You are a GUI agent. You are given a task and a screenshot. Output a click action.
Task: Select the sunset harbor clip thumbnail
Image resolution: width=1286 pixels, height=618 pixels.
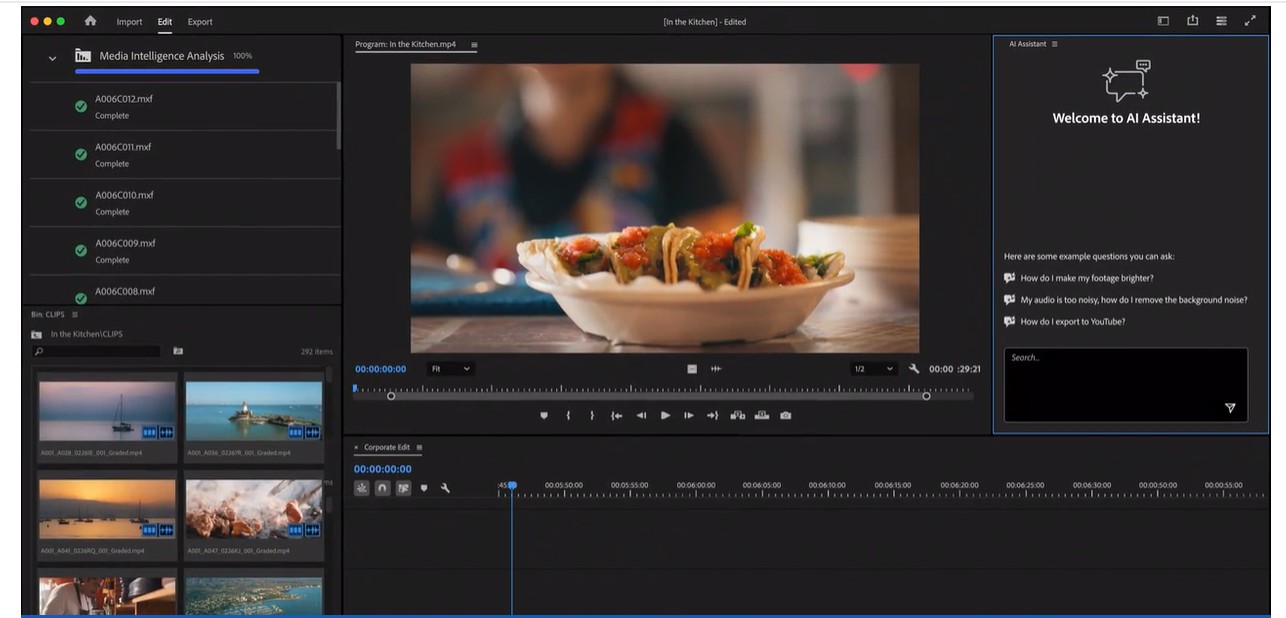[107, 509]
